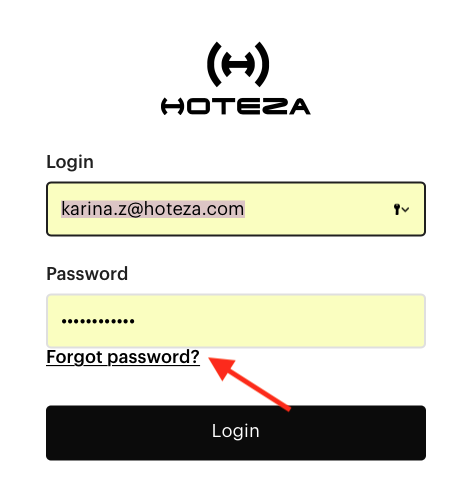Click the word "Forgot" in the reset link
The width and height of the screenshot is (473, 497).
point(74,357)
